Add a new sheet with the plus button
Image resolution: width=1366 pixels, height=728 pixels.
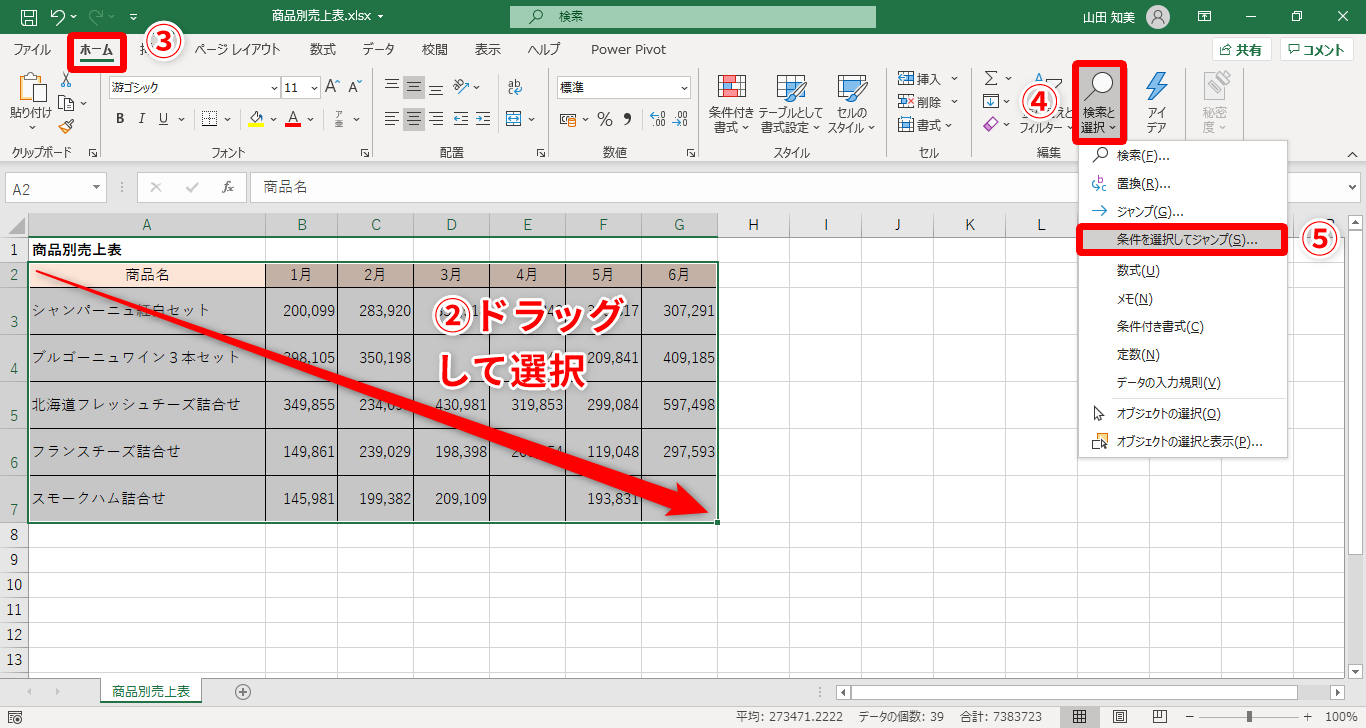(242, 691)
